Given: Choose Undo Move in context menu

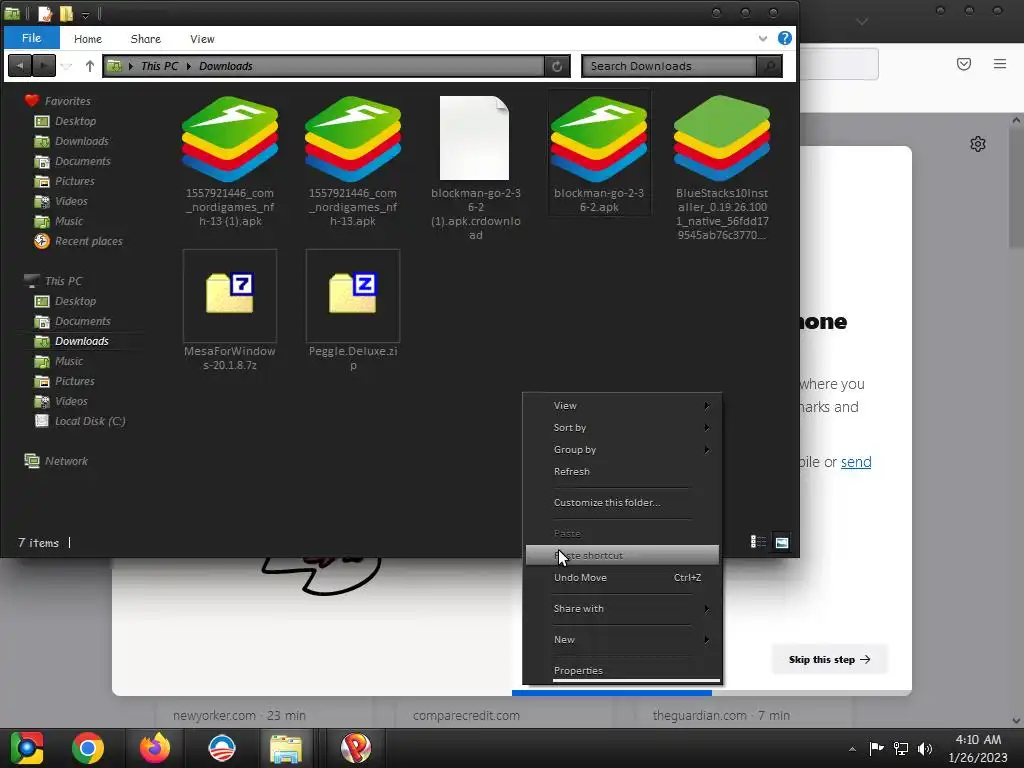Looking at the screenshot, I should pos(622,578).
